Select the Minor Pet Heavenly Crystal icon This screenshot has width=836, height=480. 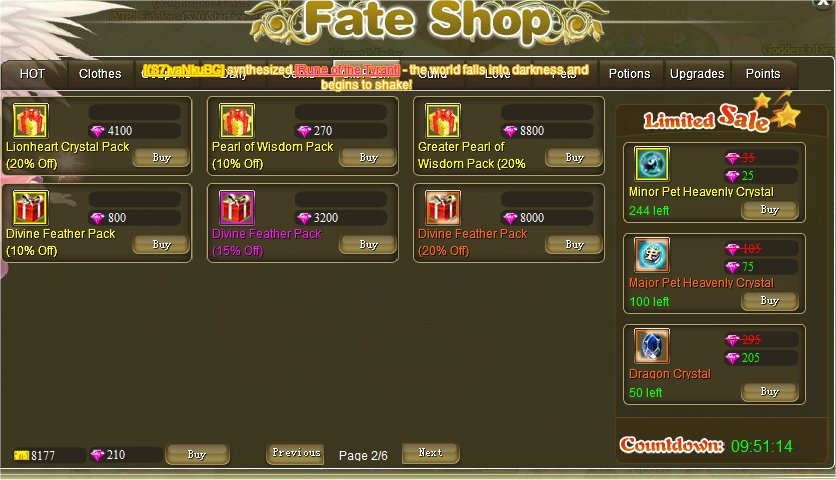click(x=652, y=164)
